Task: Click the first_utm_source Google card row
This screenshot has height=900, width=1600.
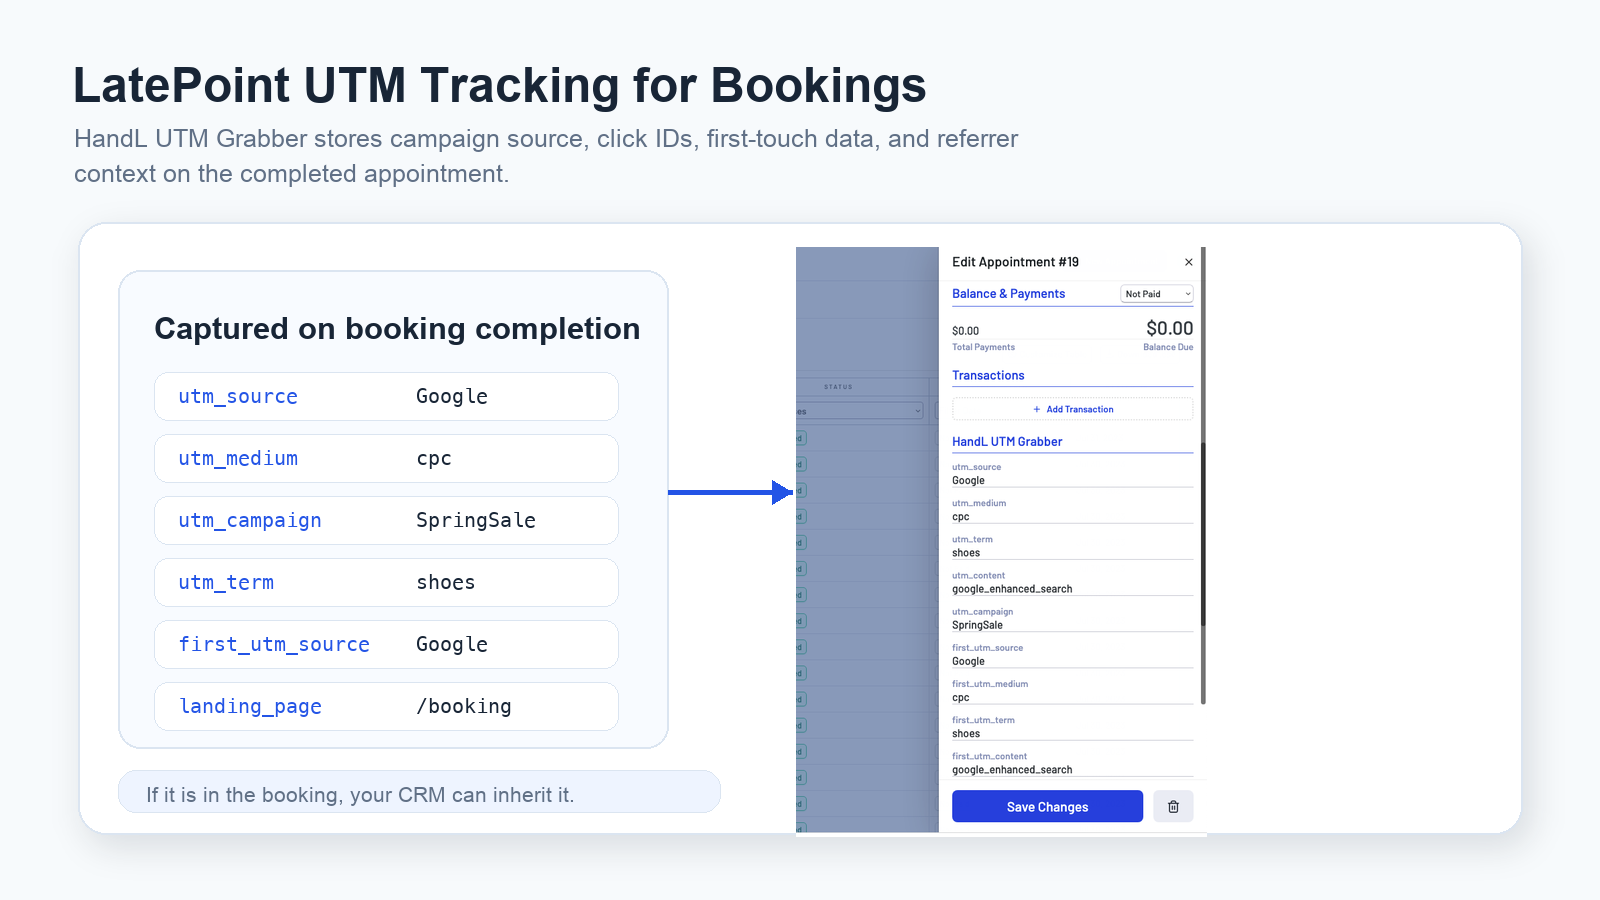Action: coord(386,645)
